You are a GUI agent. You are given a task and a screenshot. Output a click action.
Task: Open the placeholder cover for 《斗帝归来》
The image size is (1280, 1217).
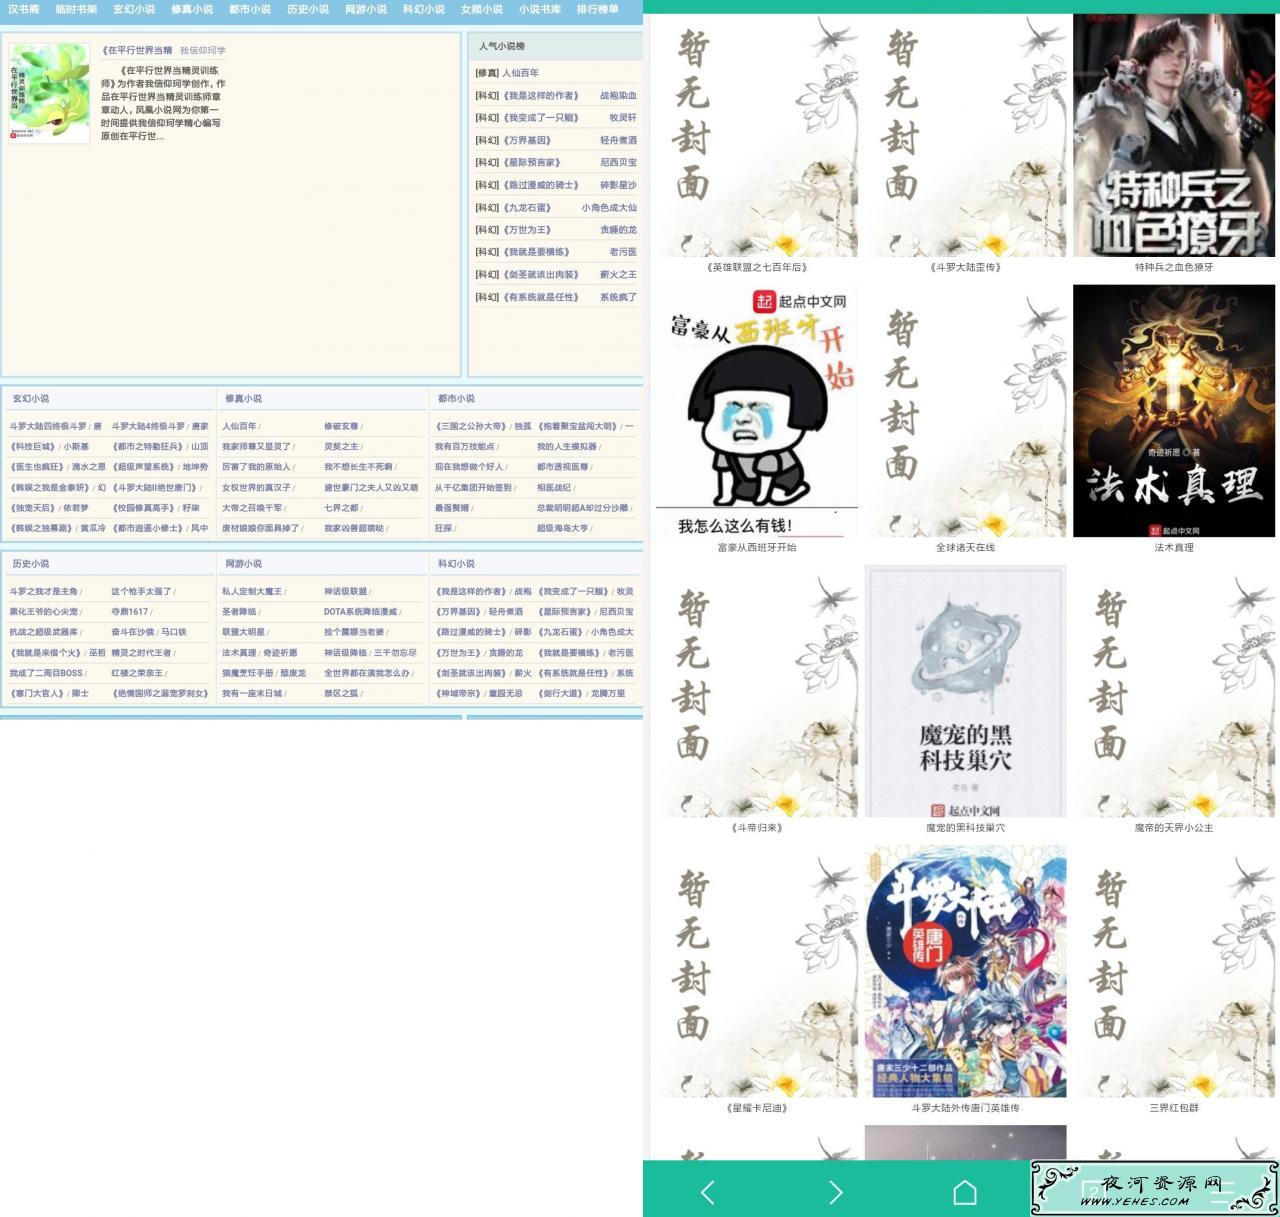(x=757, y=691)
